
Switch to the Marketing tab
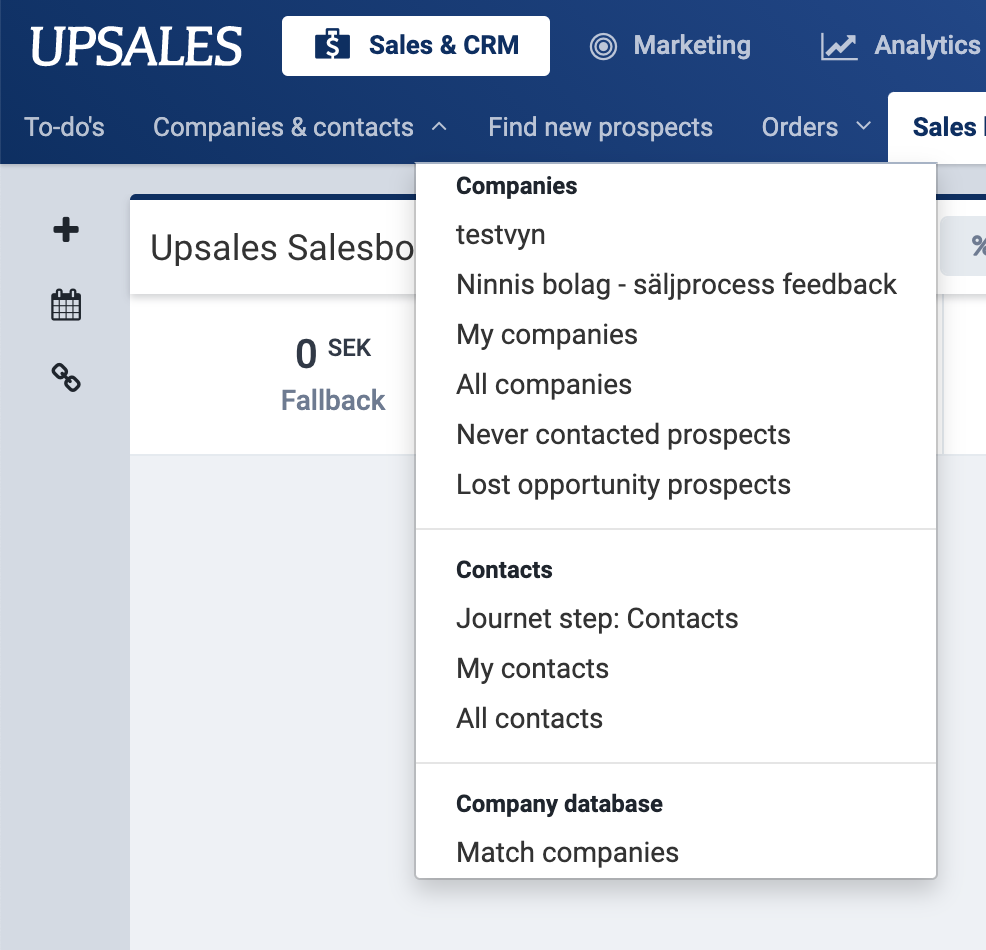coord(670,46)
